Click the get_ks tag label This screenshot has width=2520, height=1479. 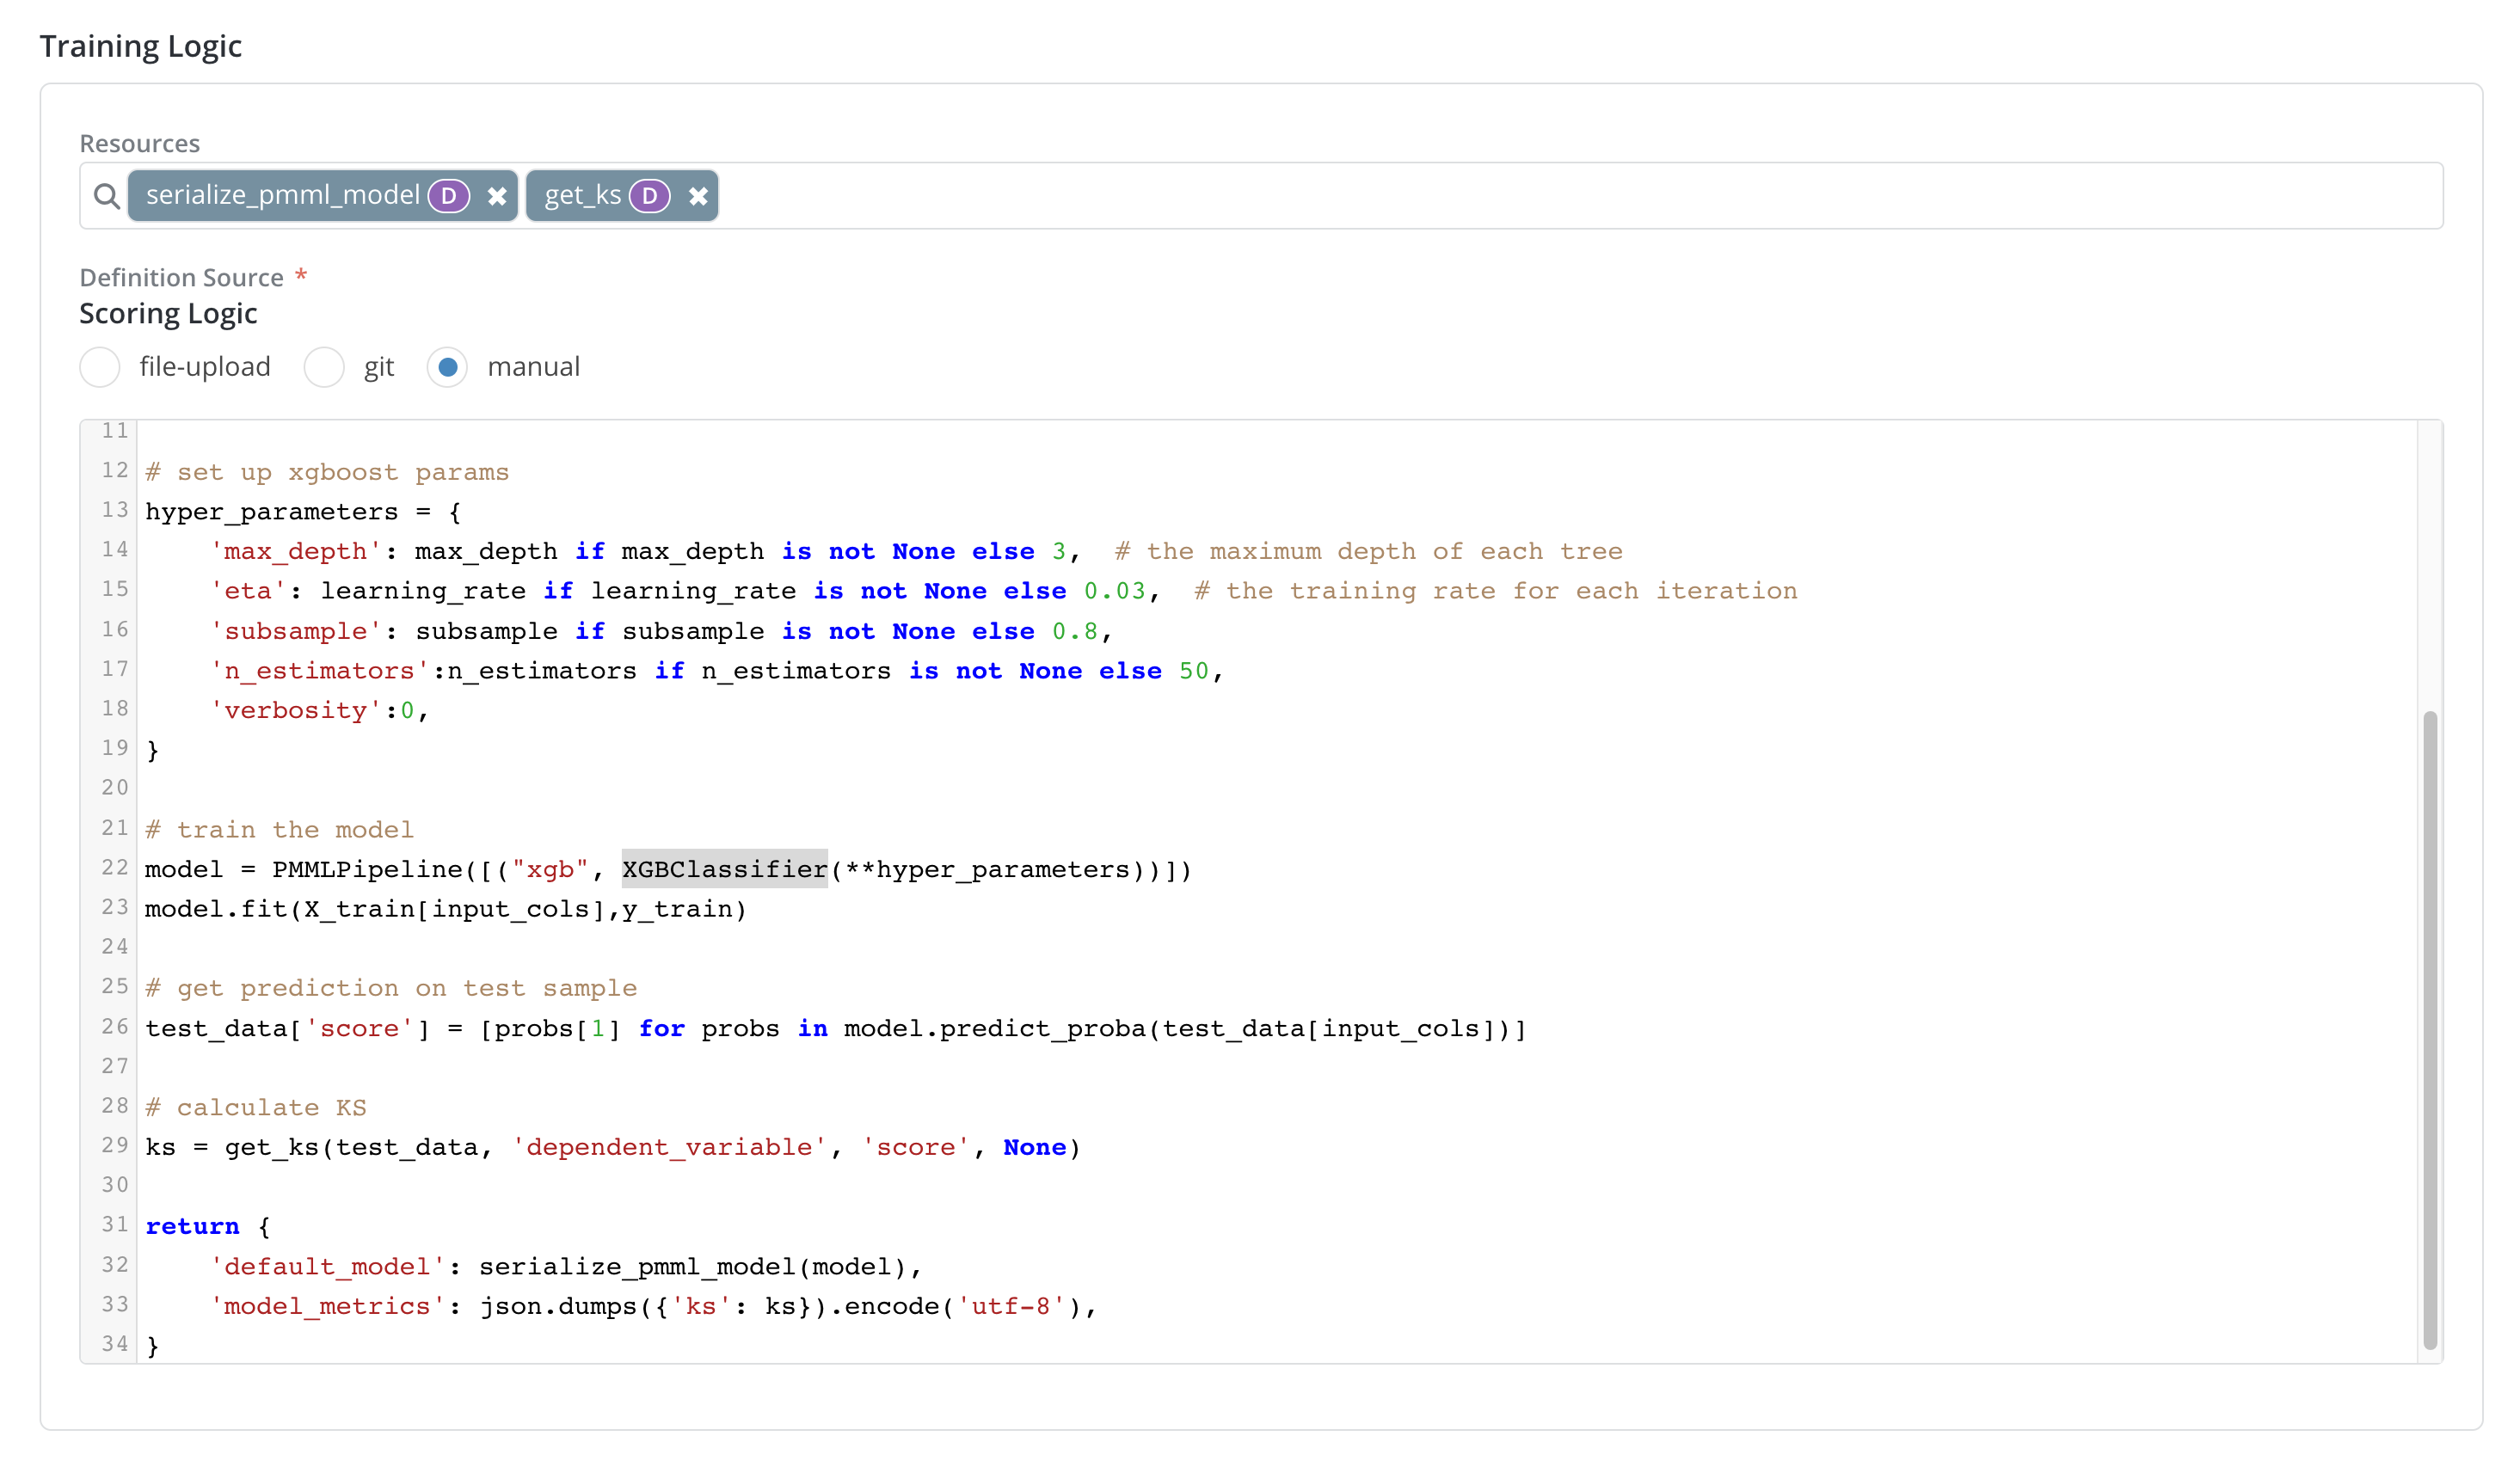pos(582,195)
